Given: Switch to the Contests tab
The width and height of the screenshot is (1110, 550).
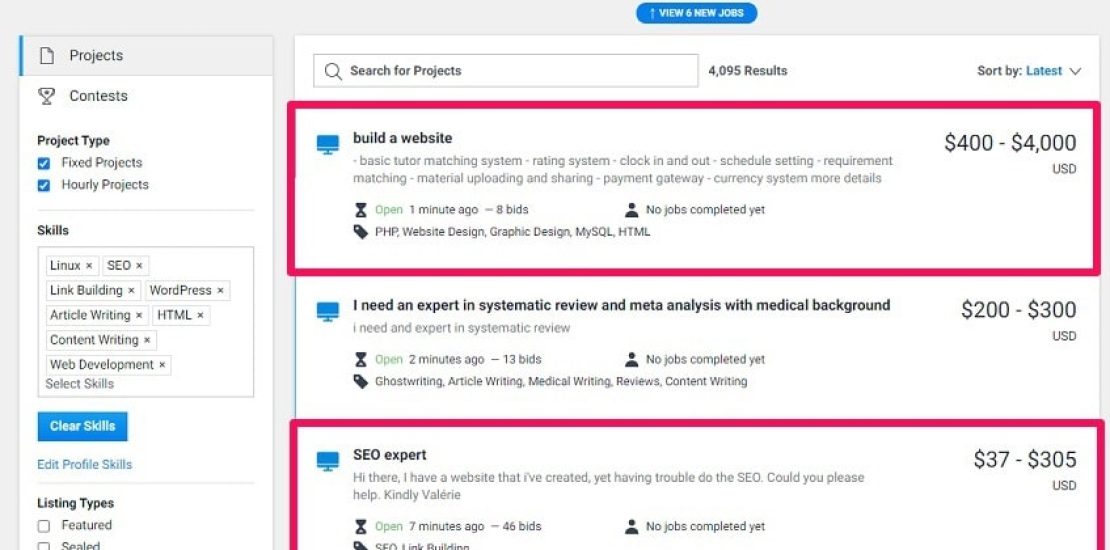Looking at the screenshot, I should (98, 96).
